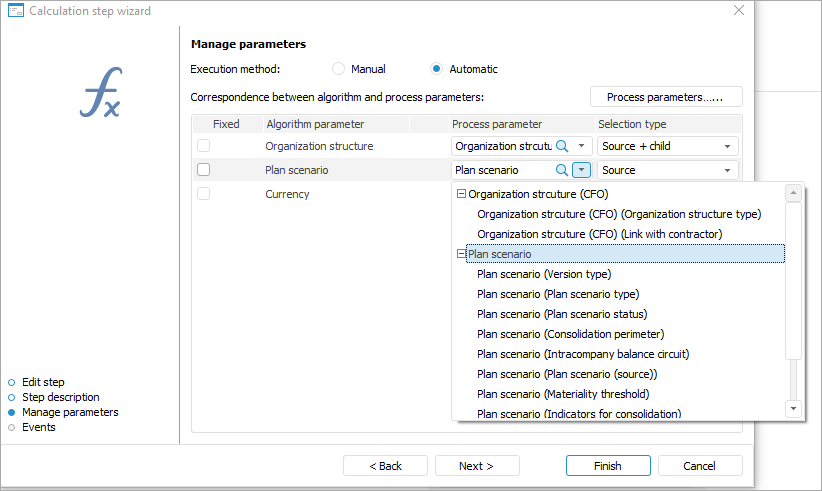Collapse the Plan scenario tree node
Viewport: 822px width, 491px height.
pos(461,254)
